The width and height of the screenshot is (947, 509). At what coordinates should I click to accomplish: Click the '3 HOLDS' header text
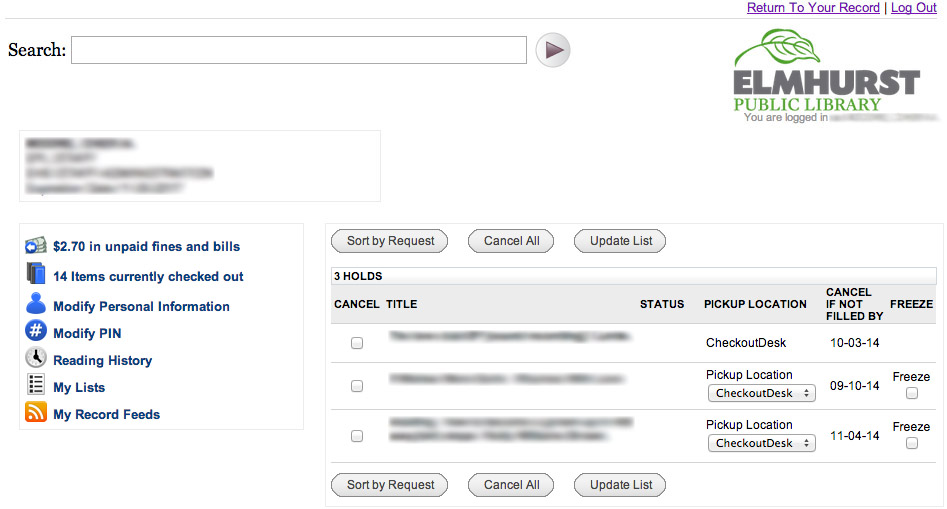click(358, 276)
